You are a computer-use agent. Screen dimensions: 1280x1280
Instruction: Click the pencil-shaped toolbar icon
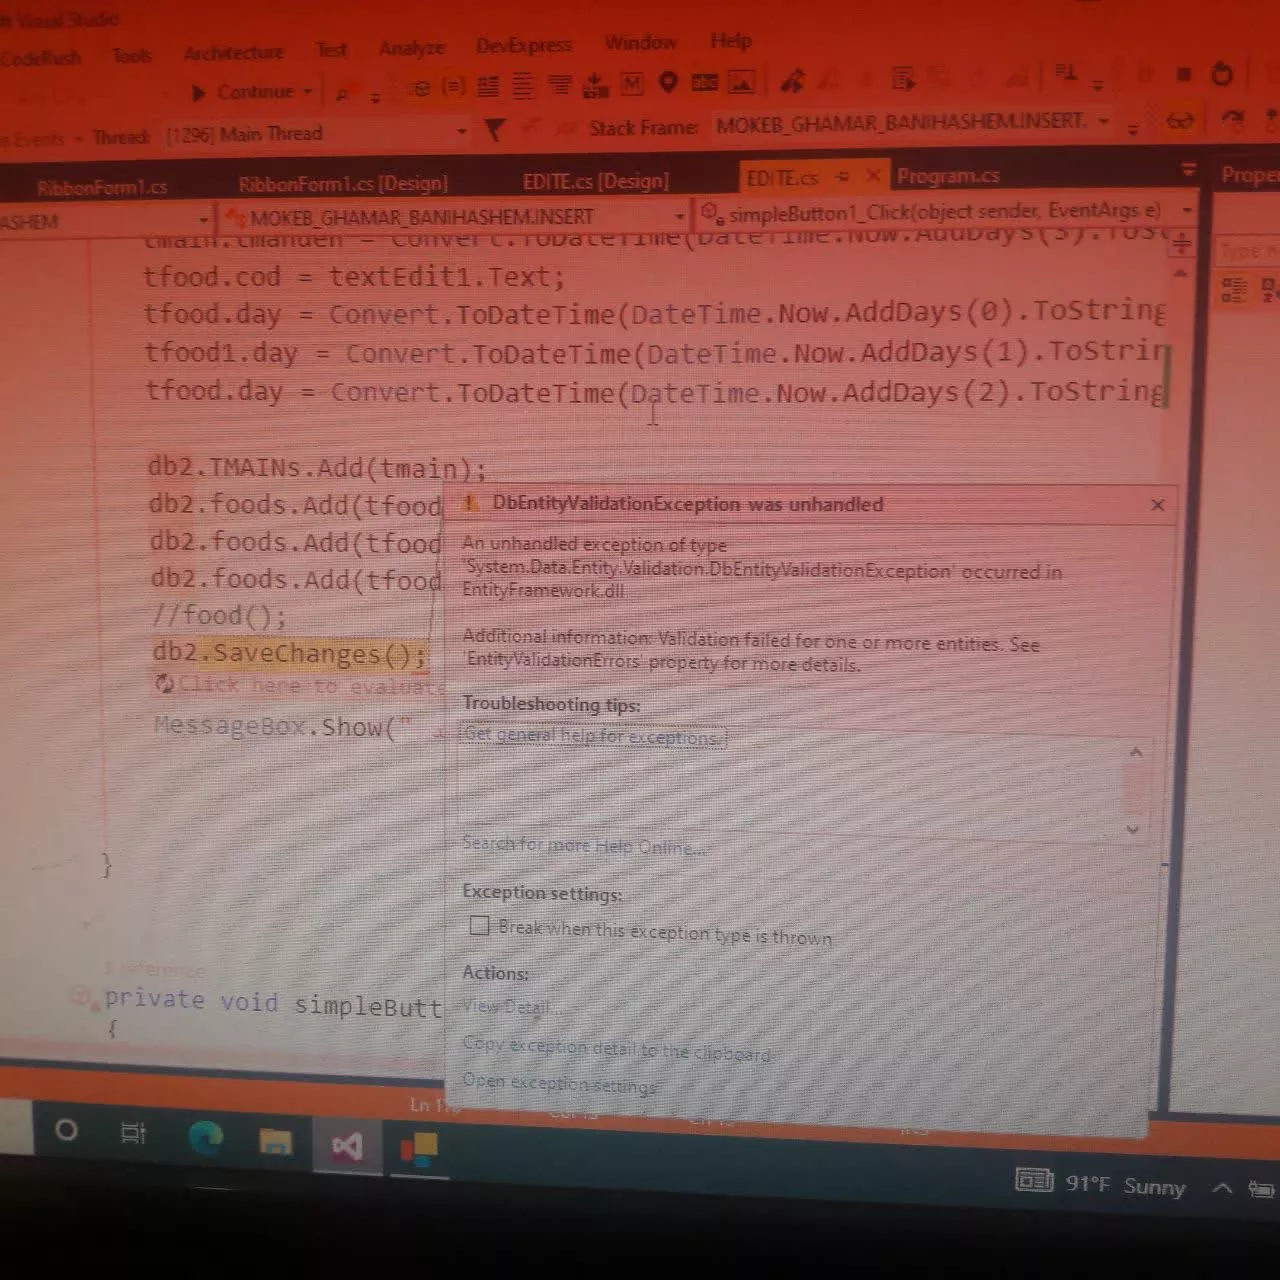(x=792, y=80)
